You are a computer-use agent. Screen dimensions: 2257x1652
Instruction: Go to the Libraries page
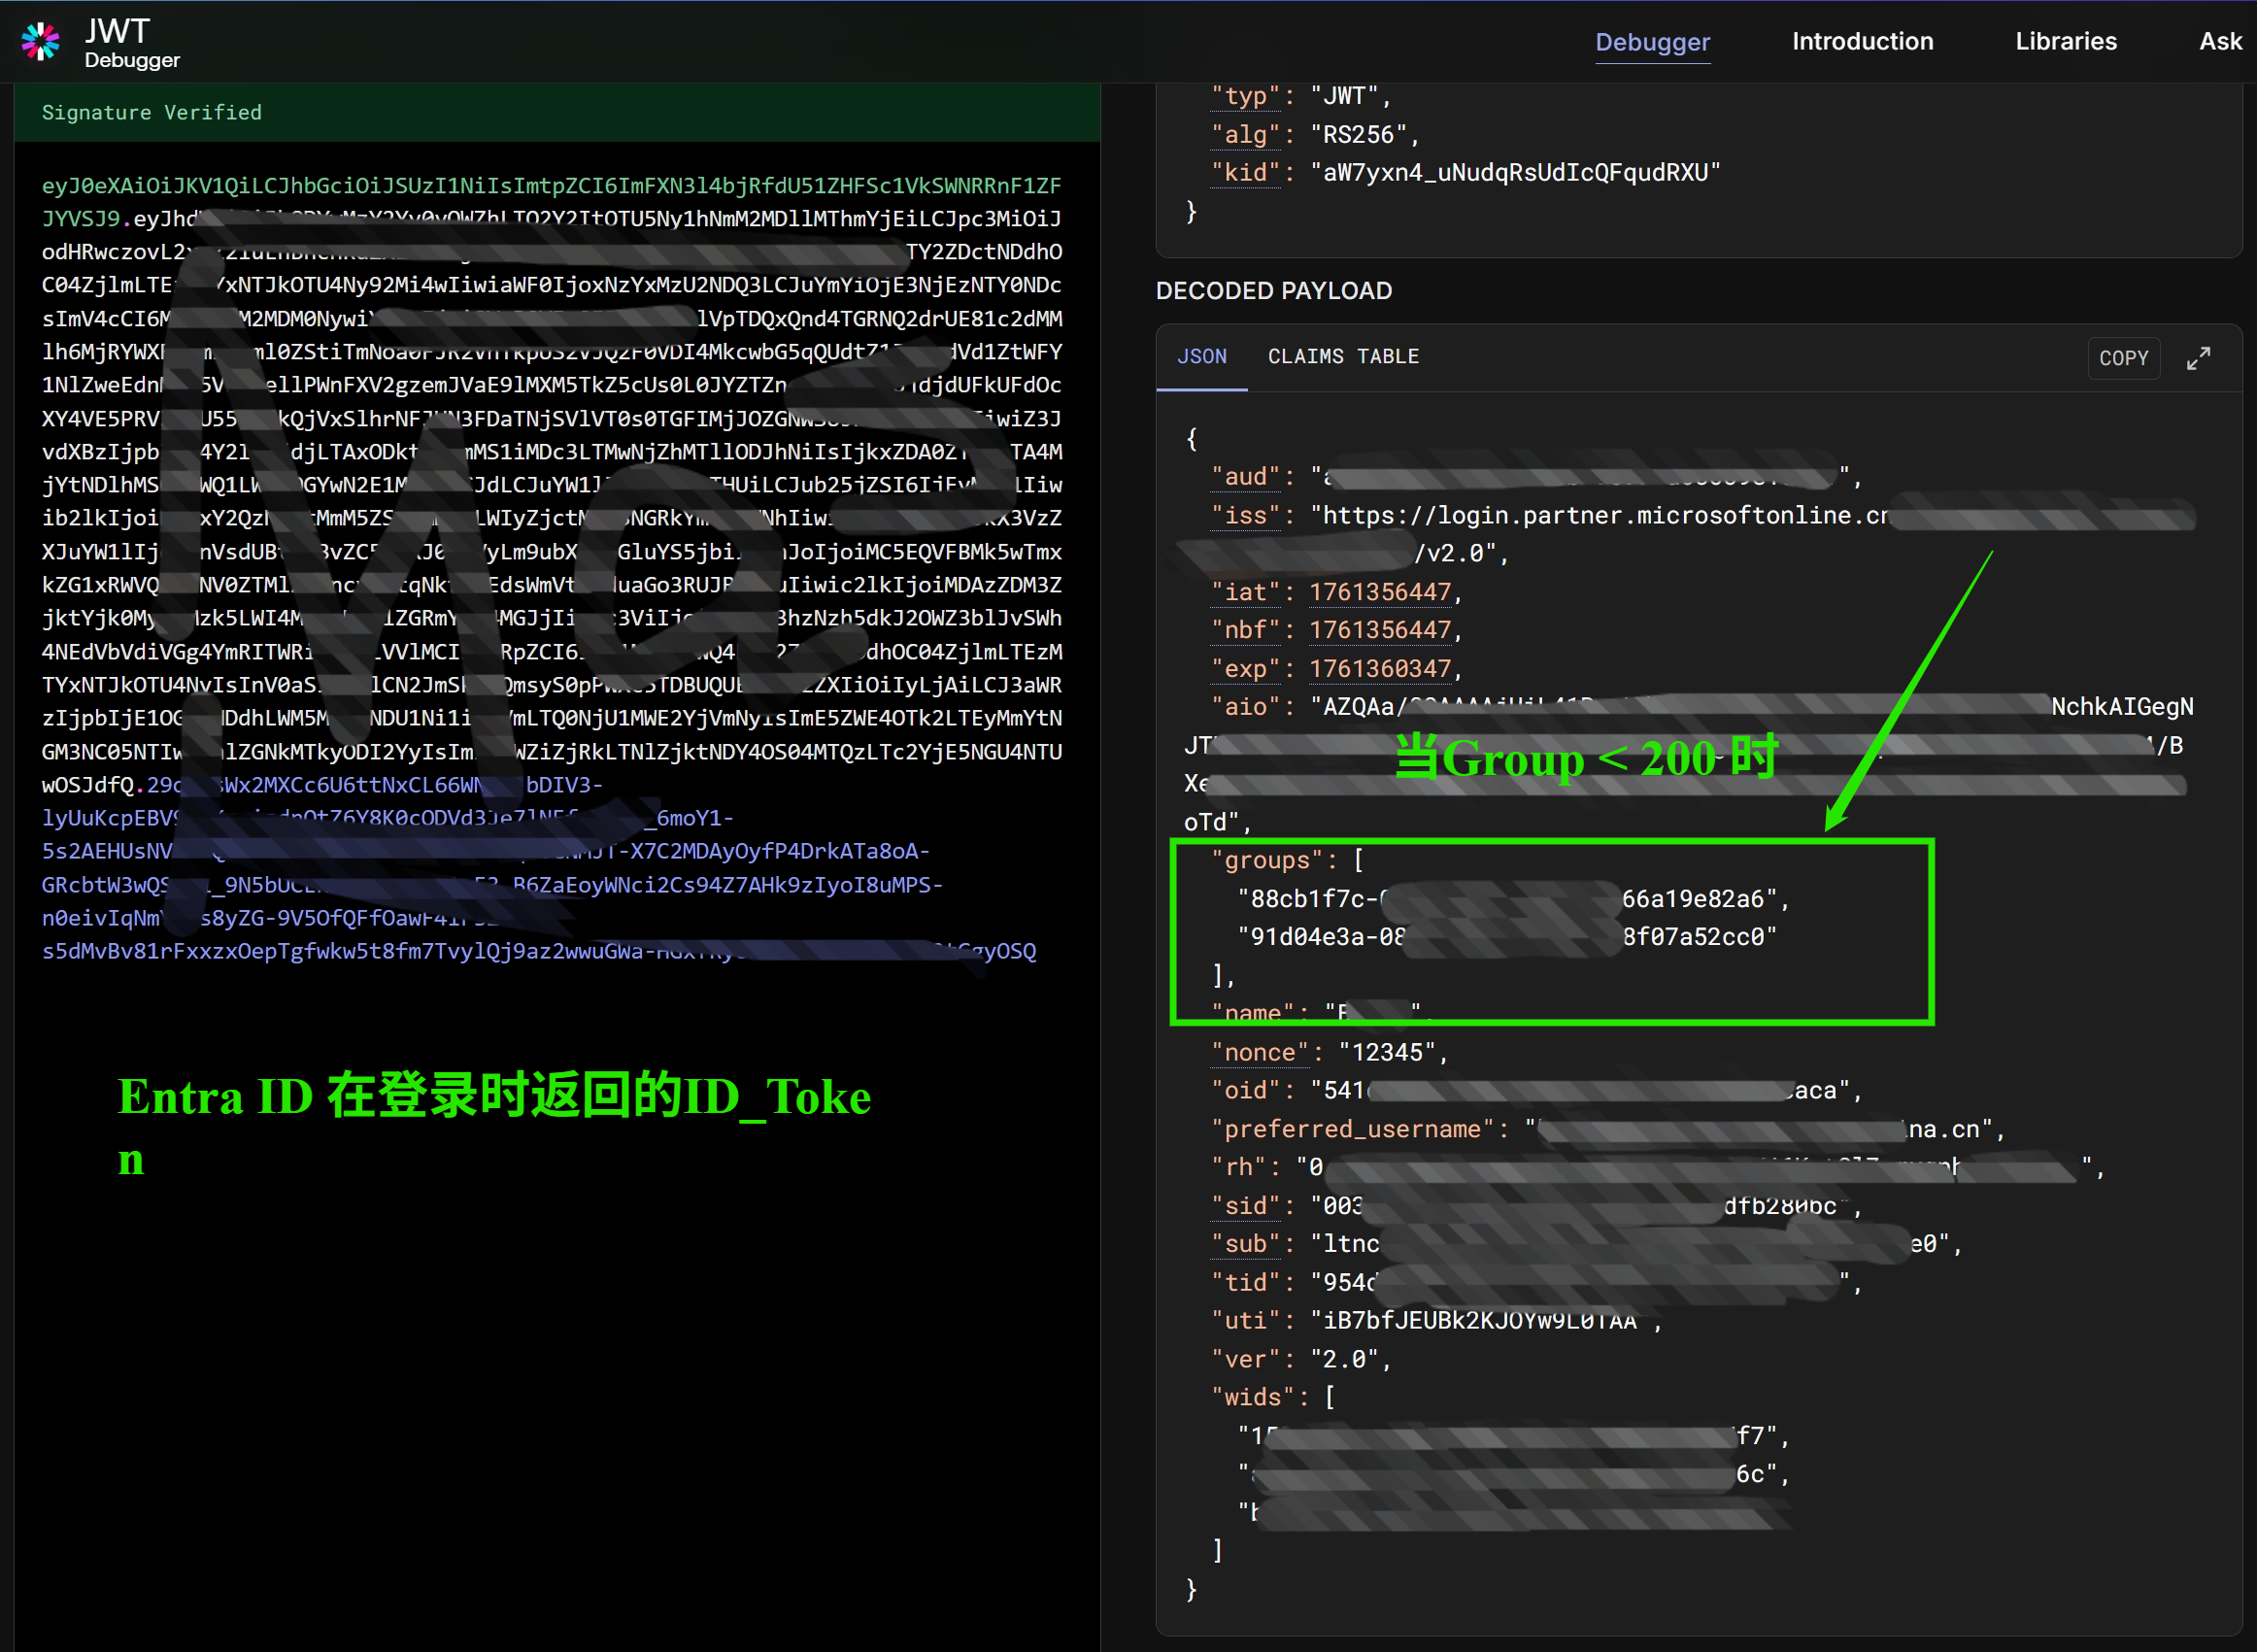pyautogui.click(x=2065, y=42)
